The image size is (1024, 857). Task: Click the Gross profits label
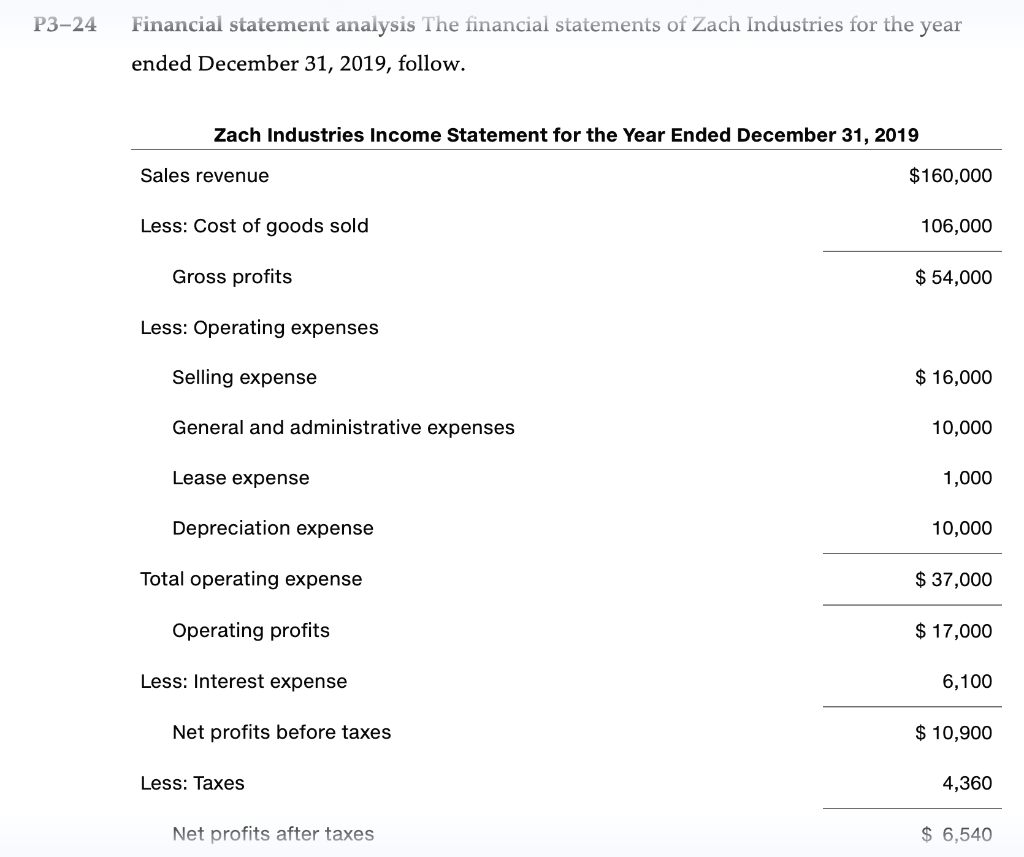[x=232, y=277]
